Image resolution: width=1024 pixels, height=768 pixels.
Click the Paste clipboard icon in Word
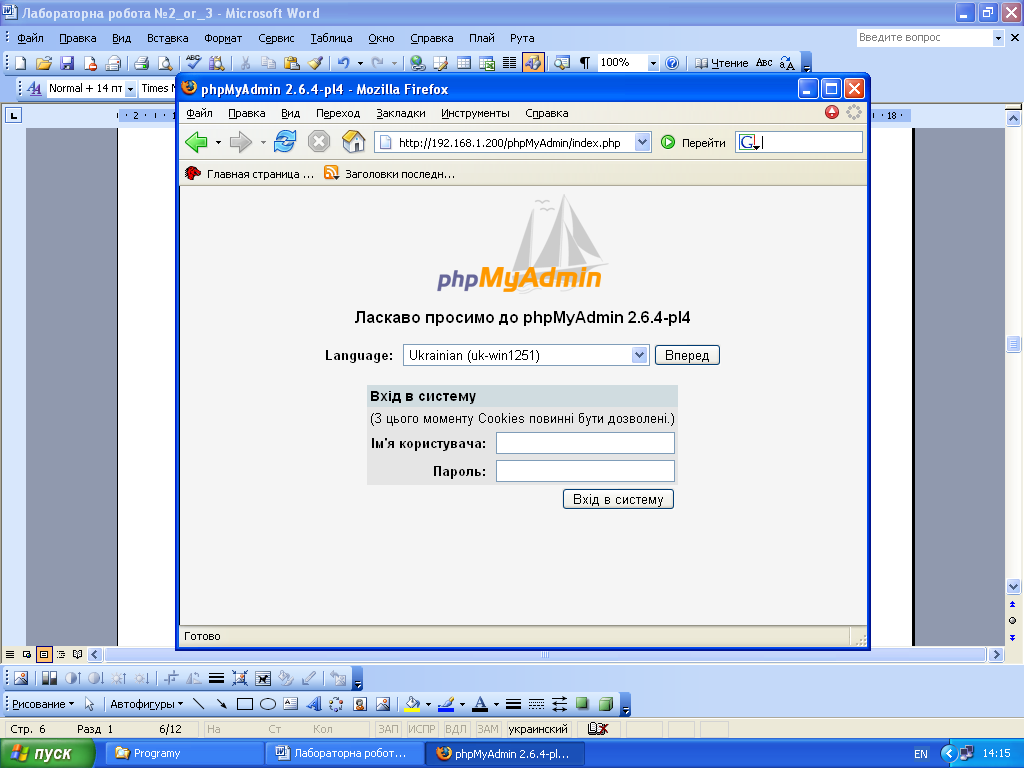(292, 63)
